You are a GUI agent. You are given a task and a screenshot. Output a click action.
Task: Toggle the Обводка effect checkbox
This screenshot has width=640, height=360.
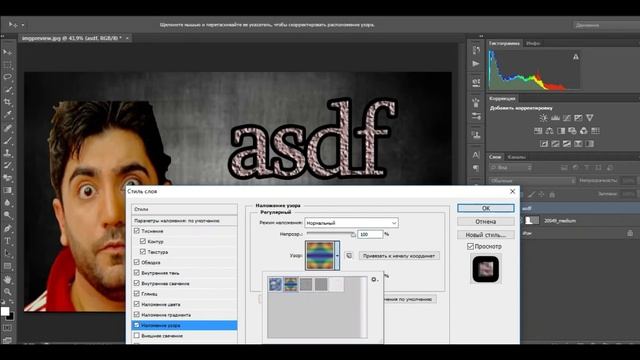(x=137, y=262)
